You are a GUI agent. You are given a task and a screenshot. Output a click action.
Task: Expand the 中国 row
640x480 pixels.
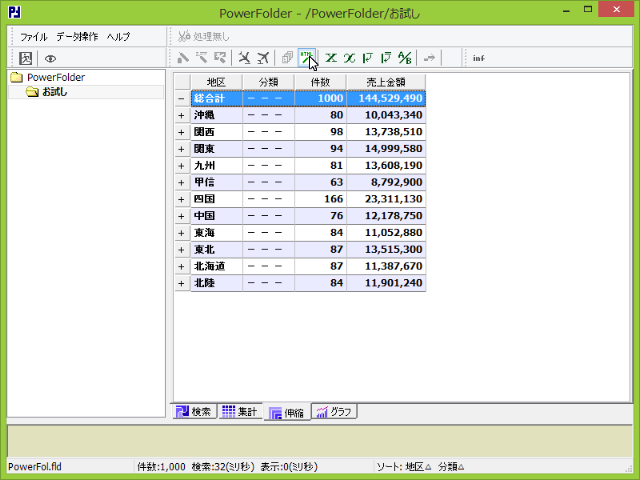tap(182, 216)
